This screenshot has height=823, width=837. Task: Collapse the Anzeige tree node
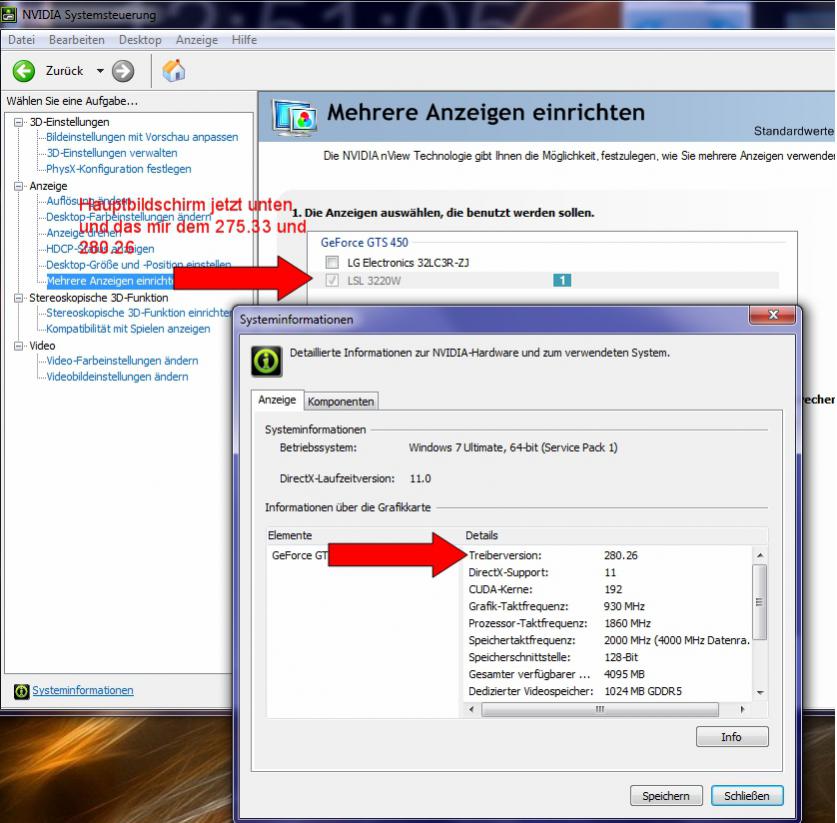(x=19, y=186)
